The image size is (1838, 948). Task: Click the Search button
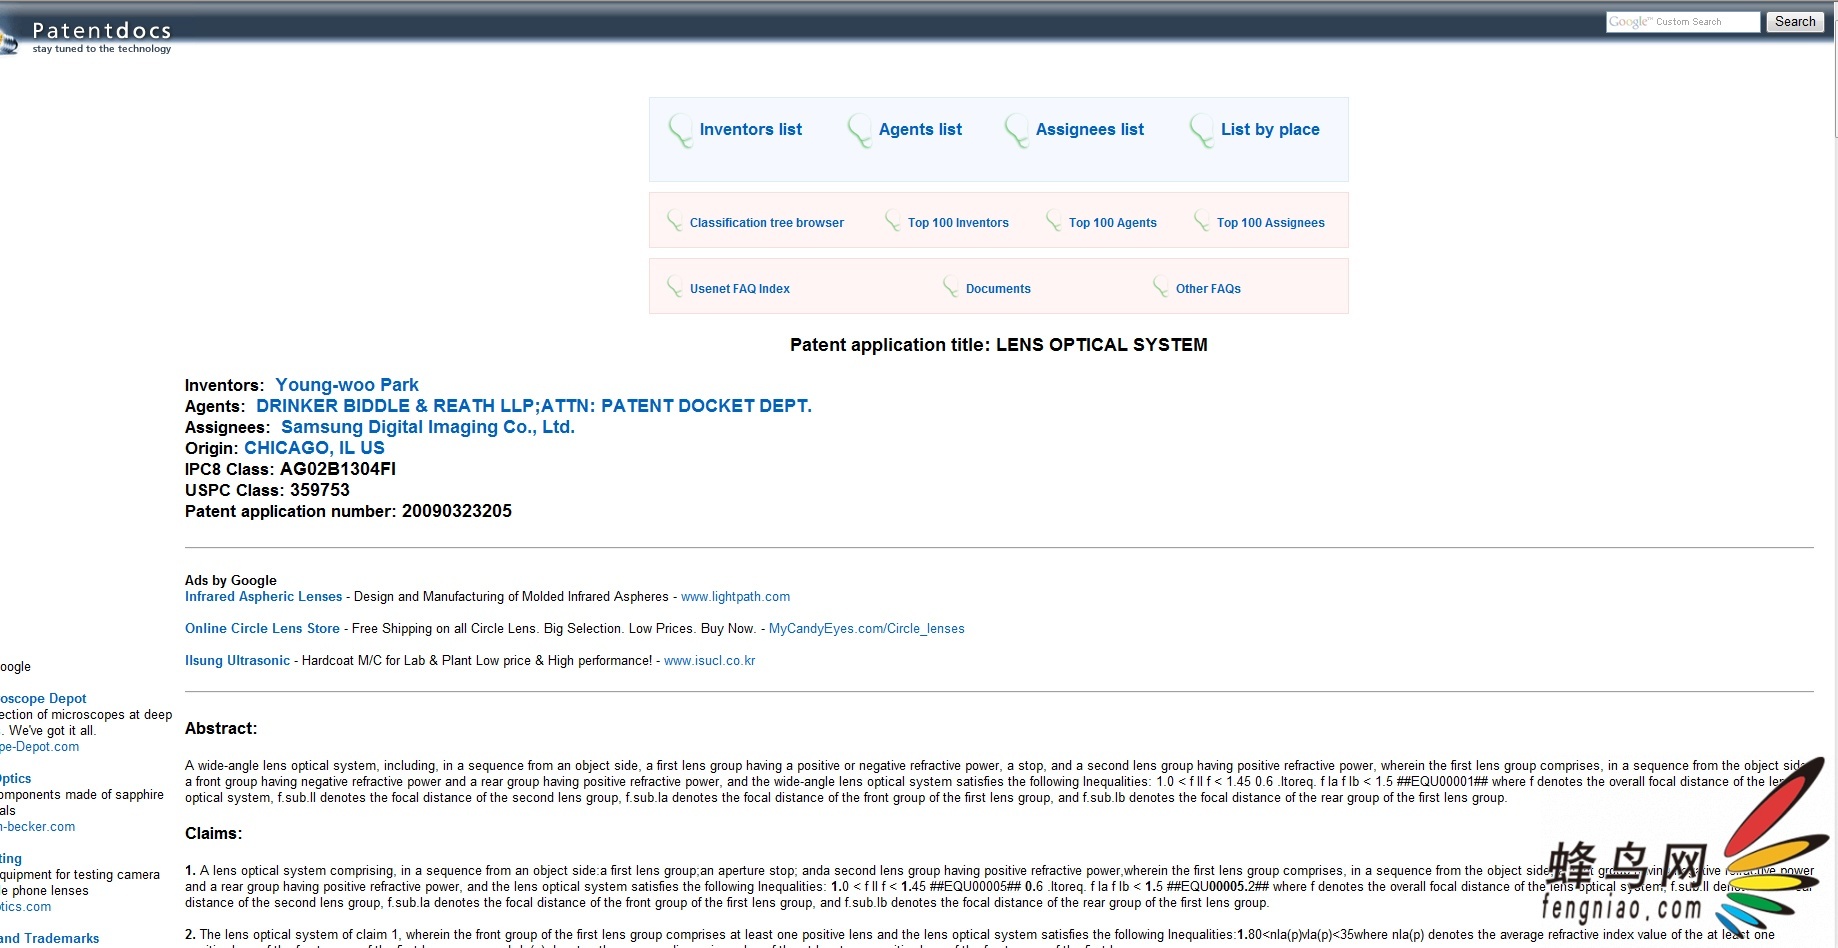click(1795, 22)
